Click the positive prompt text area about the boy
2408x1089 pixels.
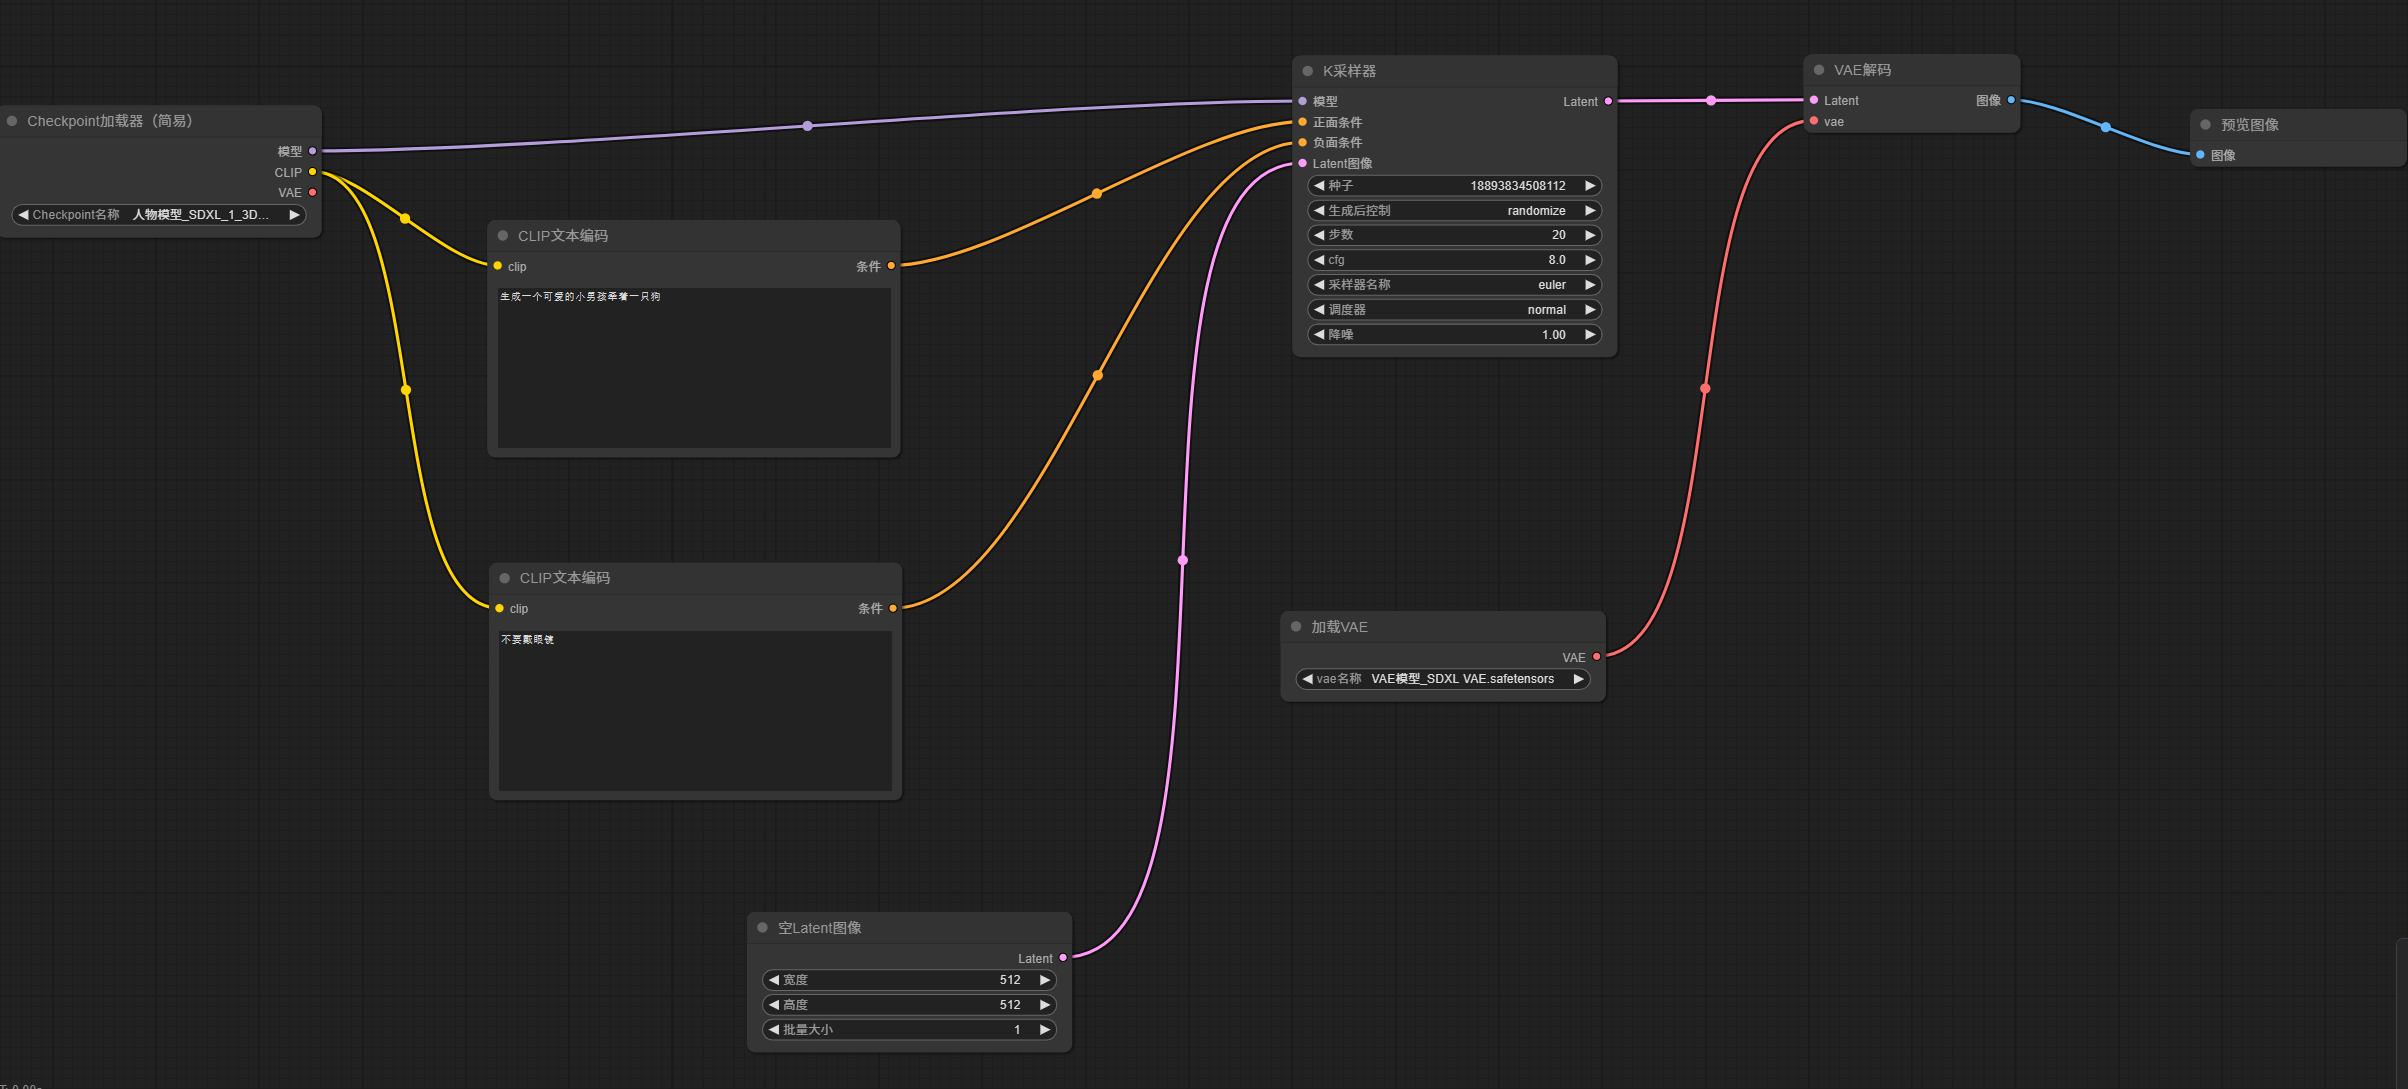694,368
